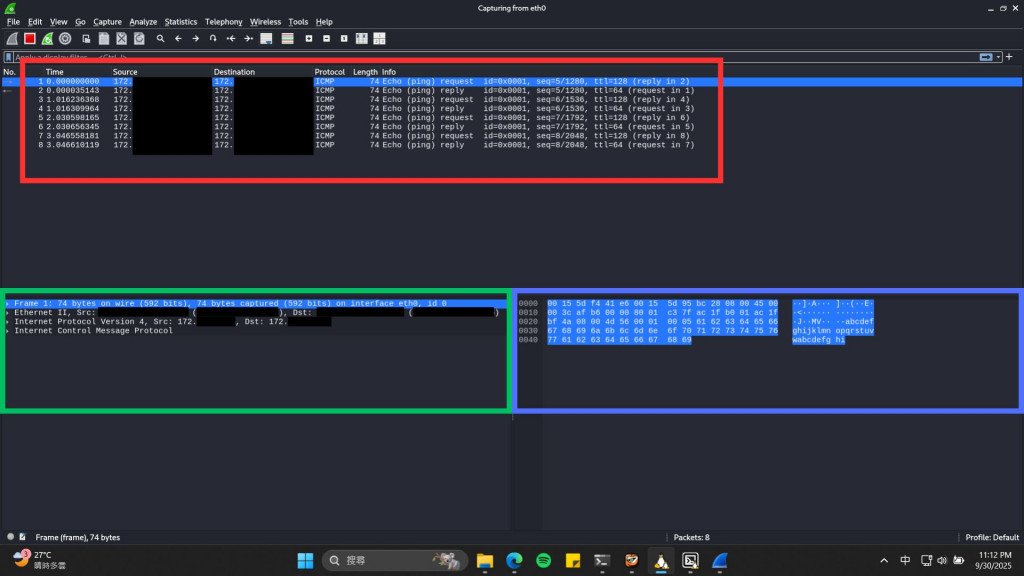
Task: Add a display filter button with plus
Action: pyautogui.click(x=1010, y=57)
